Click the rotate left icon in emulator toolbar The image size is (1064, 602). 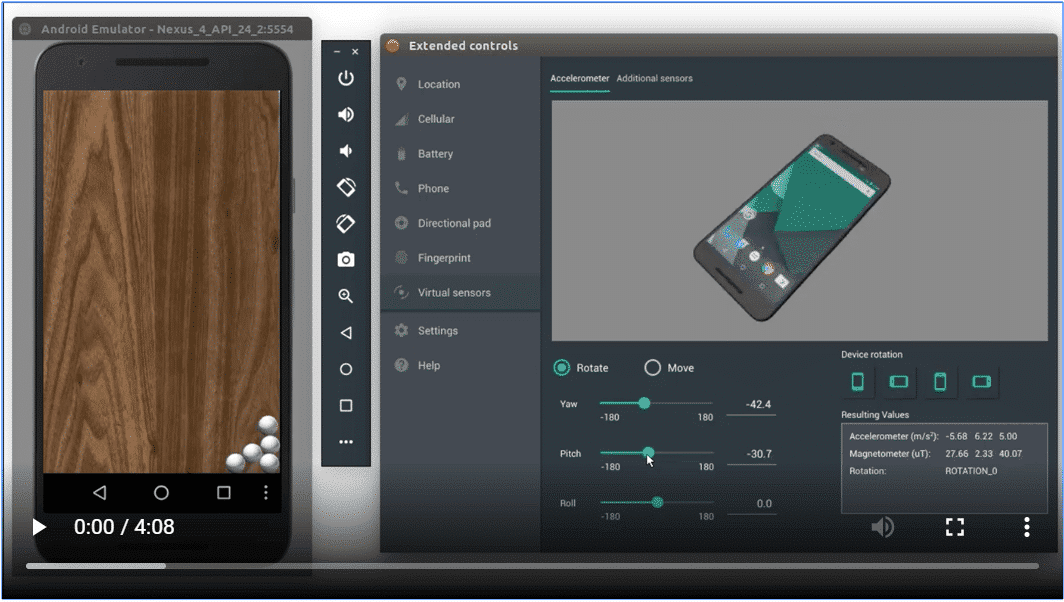(346, 187)
